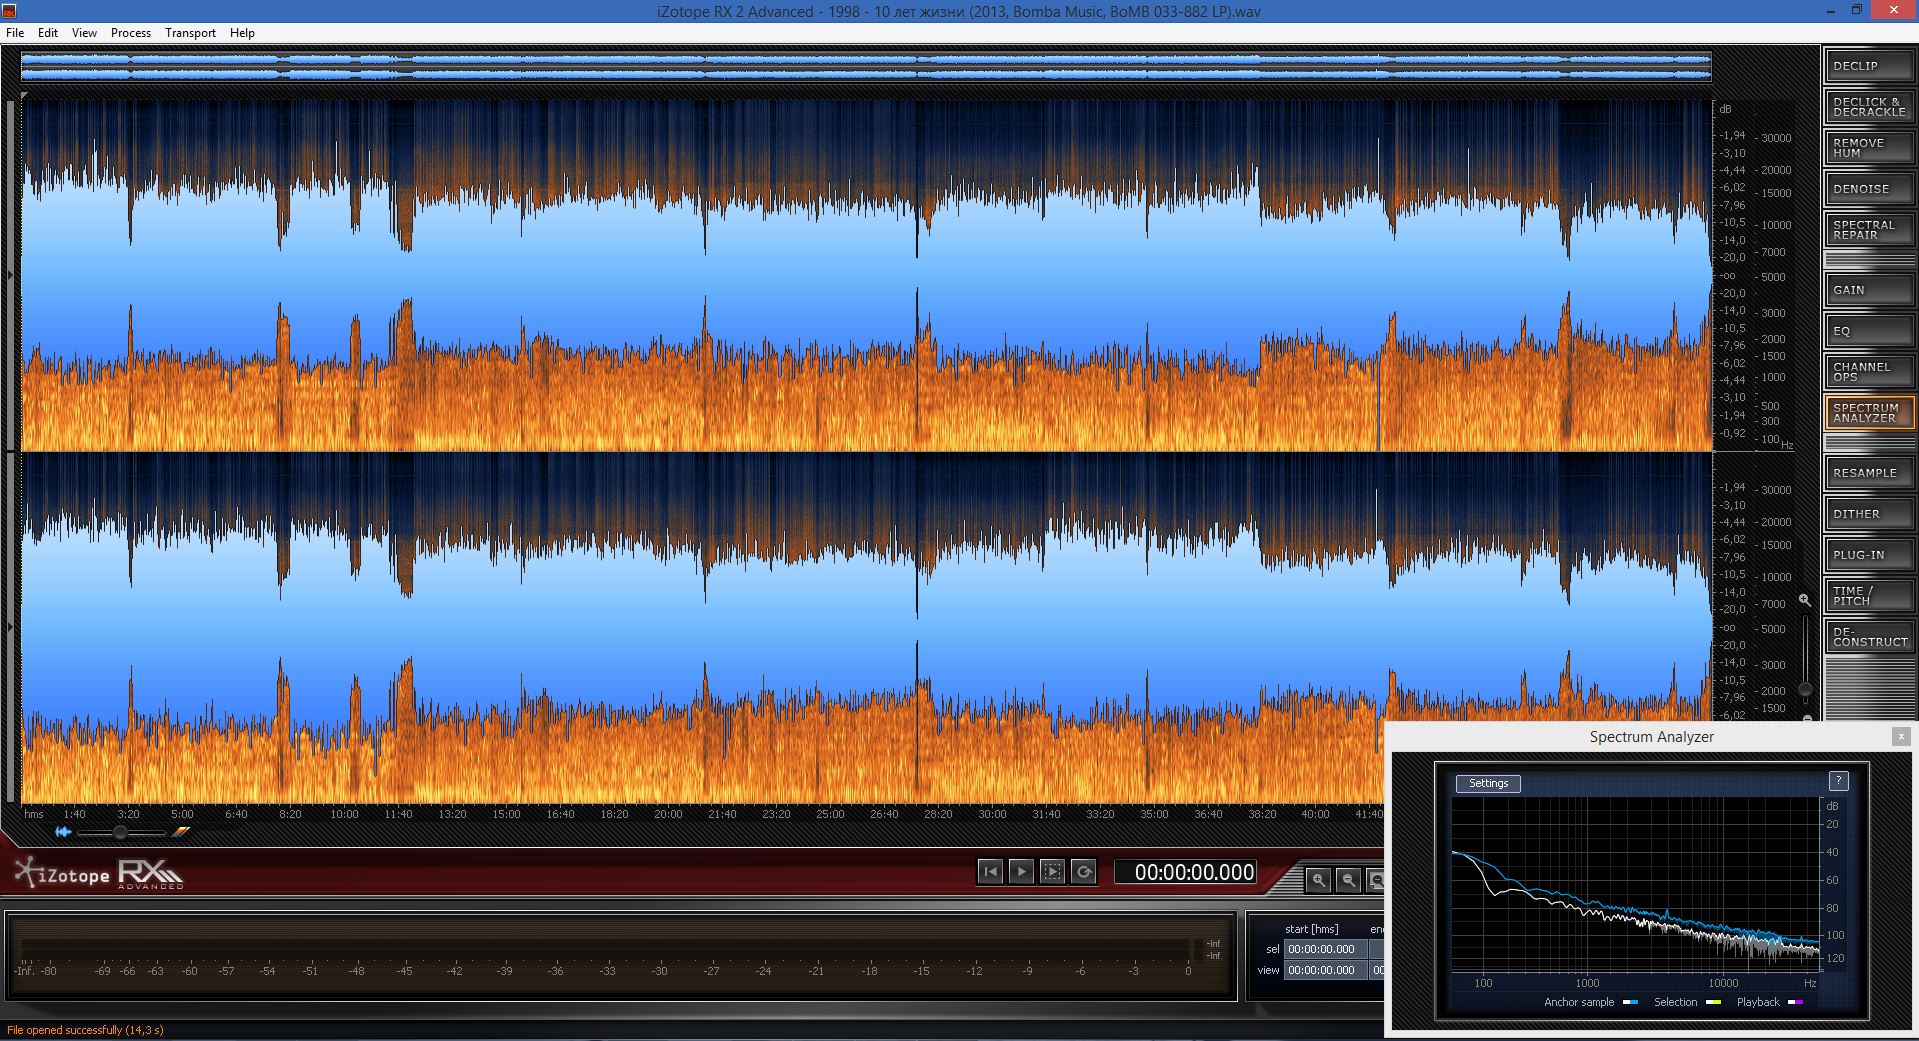1919x1041 pixels.
Task: Click the 10:00 mark on the time ruler
Action: (x=344, y=814)
